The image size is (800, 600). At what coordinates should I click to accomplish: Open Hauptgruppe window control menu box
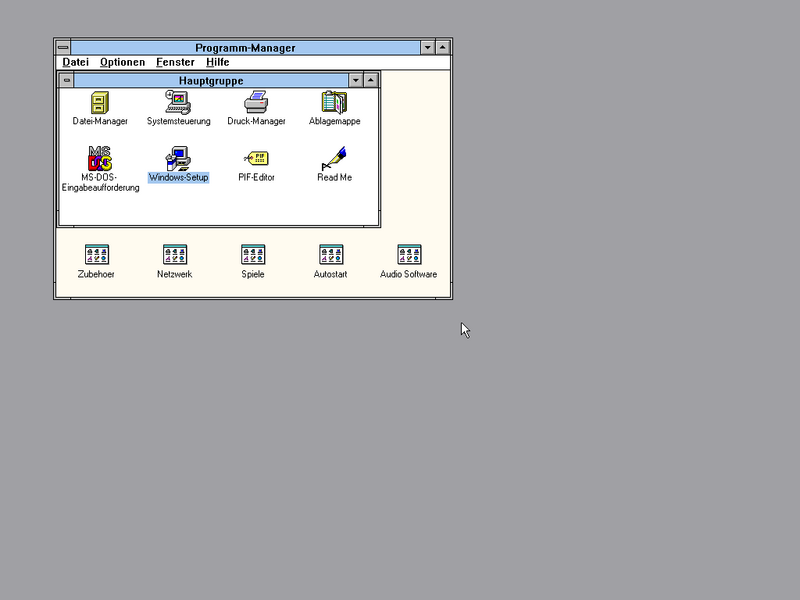coord(67,80)
